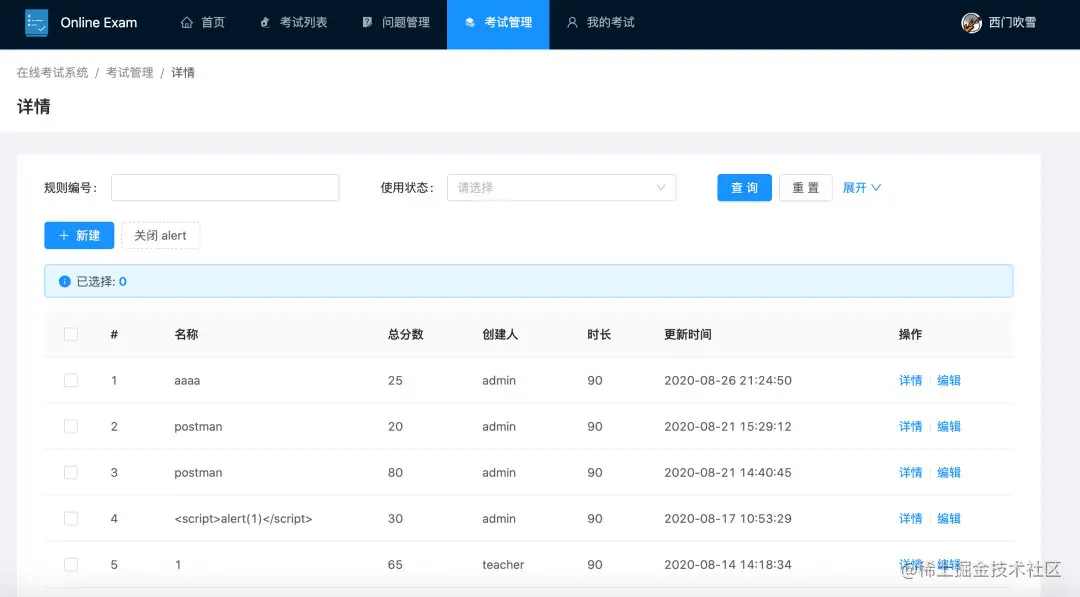Select the home icon beside 首页
Viewport: 1080px width, 597px height.
click(185, 22)
